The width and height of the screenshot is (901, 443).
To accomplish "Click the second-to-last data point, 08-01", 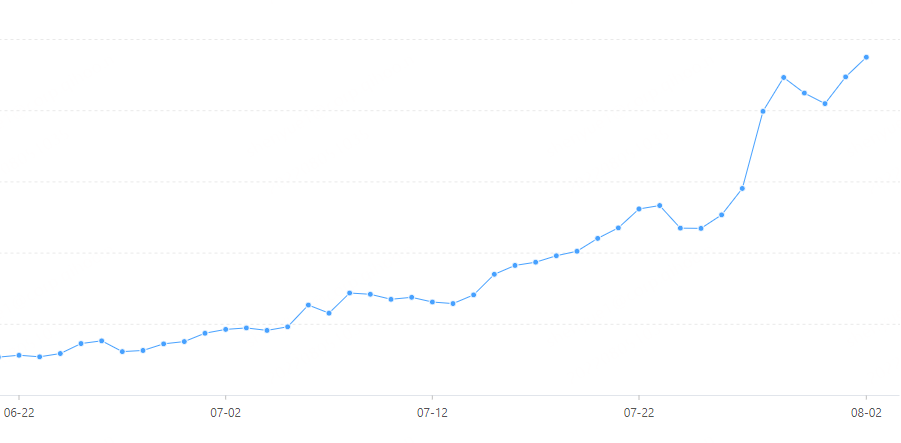I will pos(846,76).
